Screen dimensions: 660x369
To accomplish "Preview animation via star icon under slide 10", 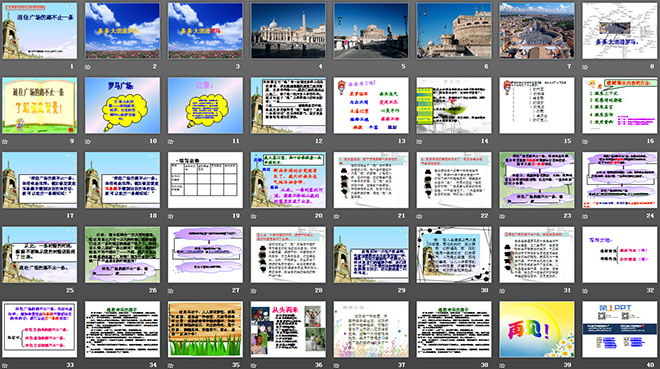I will (x=88, y=141).
